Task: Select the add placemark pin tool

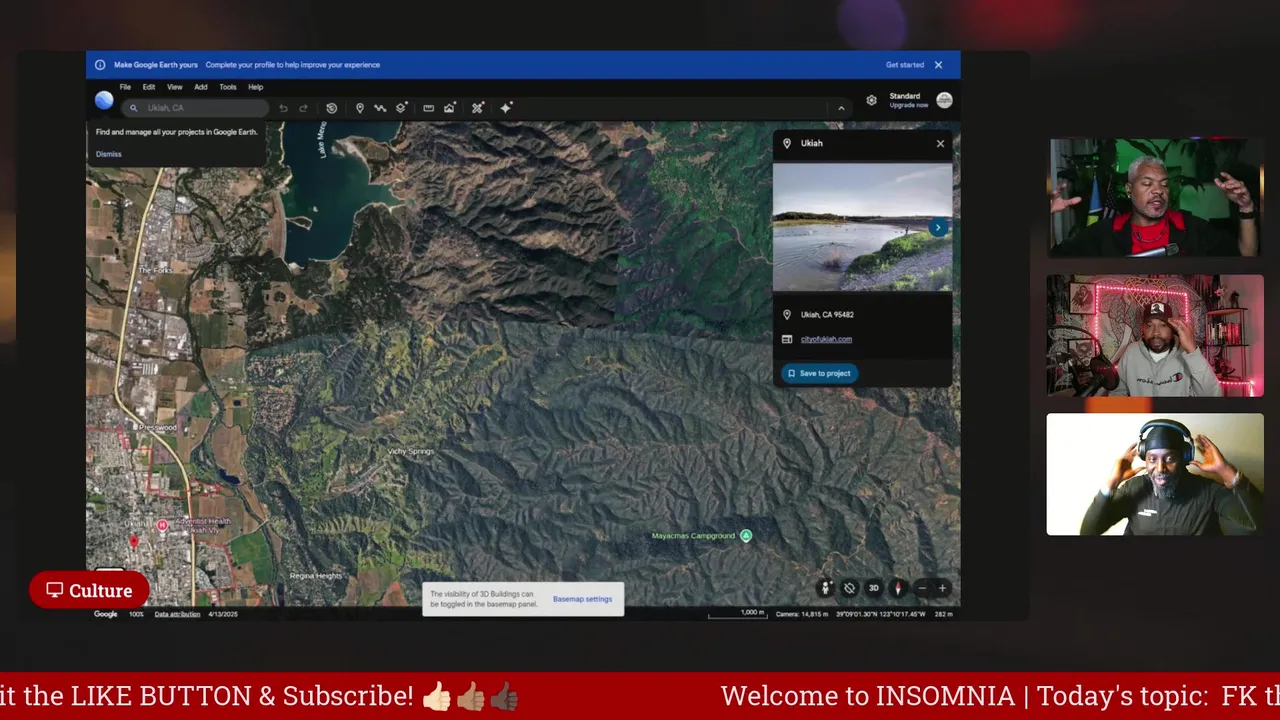Action: coord(360,108)
